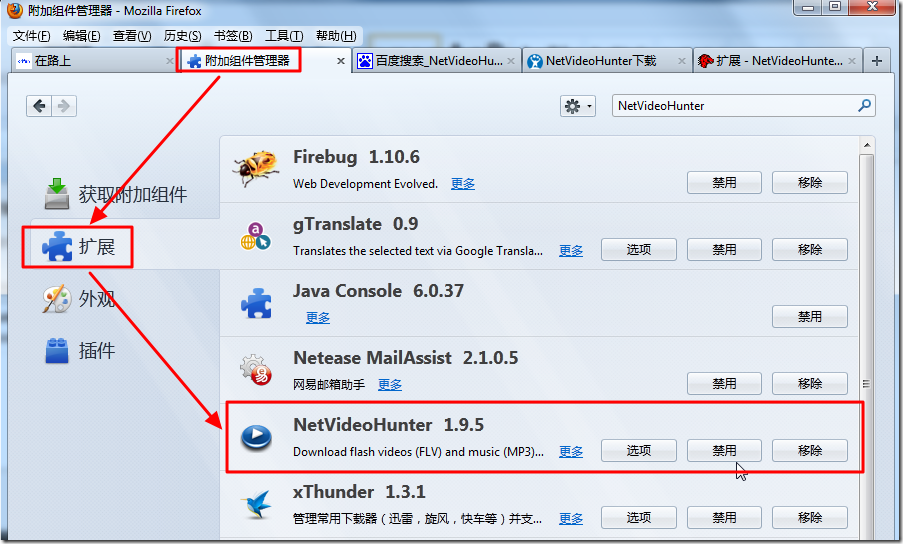The width and height of the screenshot is (903, 544).
Task: Open the 历史(S) menu
Action: tap(182, 36)
